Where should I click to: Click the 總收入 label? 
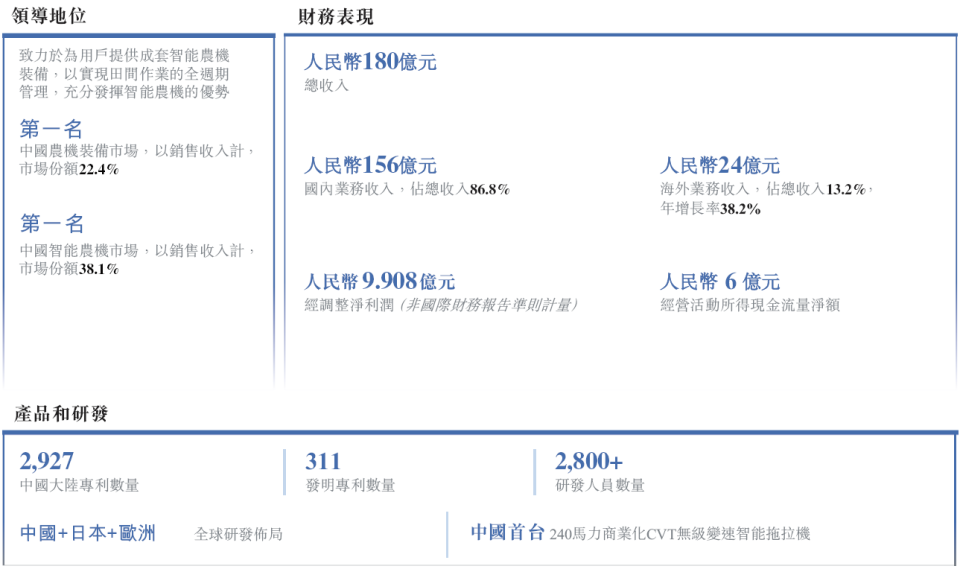tap(326, 85)
